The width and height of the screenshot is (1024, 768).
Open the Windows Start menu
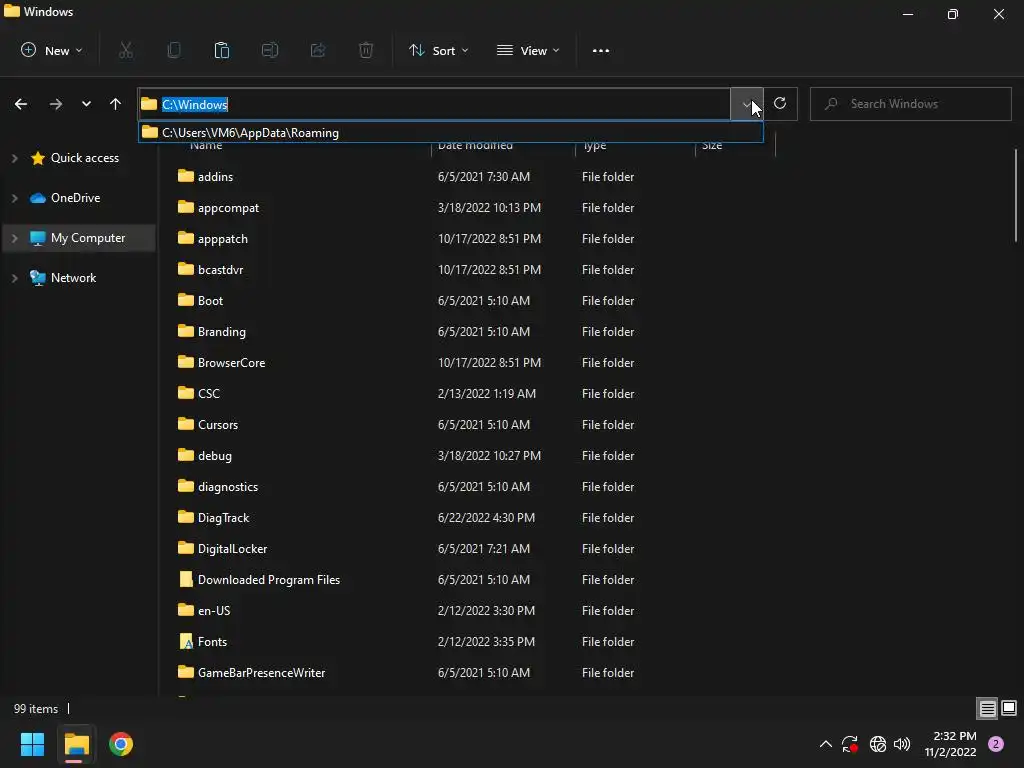click(32, 744)
